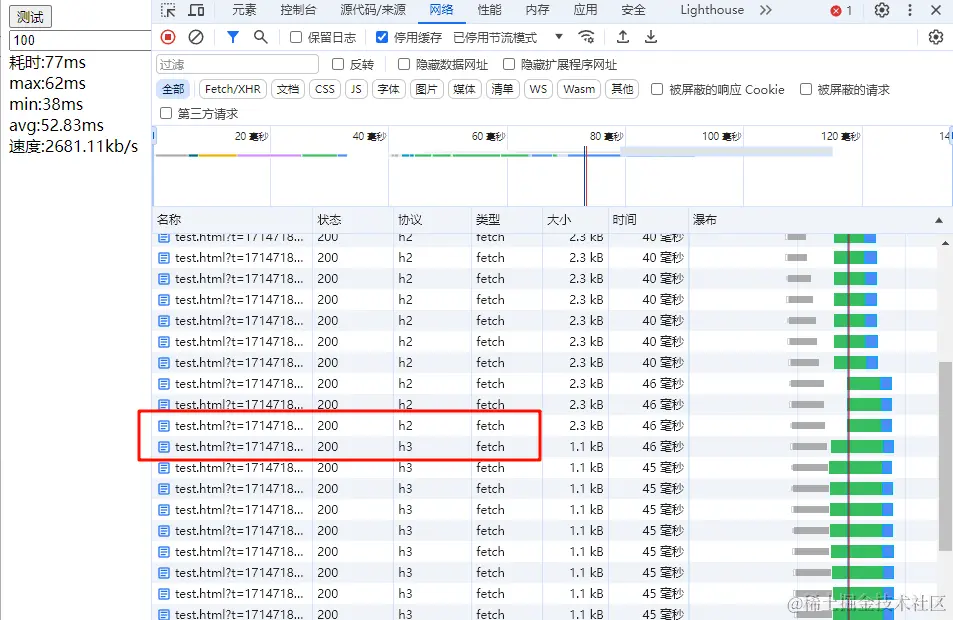
Task: Enable the preserve log checkbox
Action: pos(295,37)
